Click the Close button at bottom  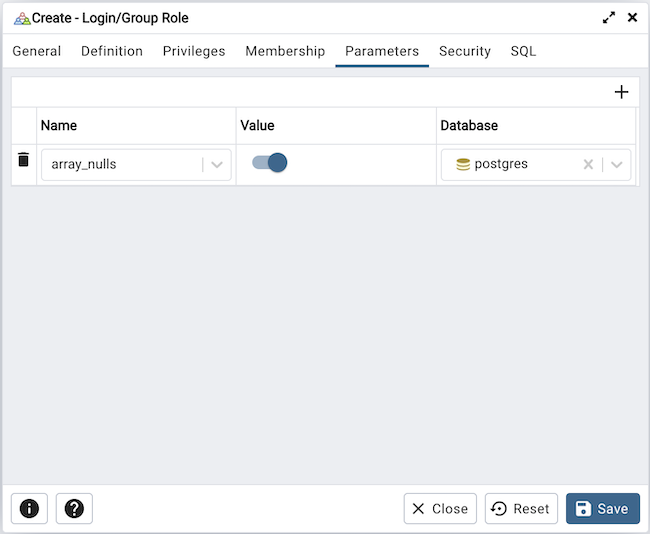click(440, 508)
